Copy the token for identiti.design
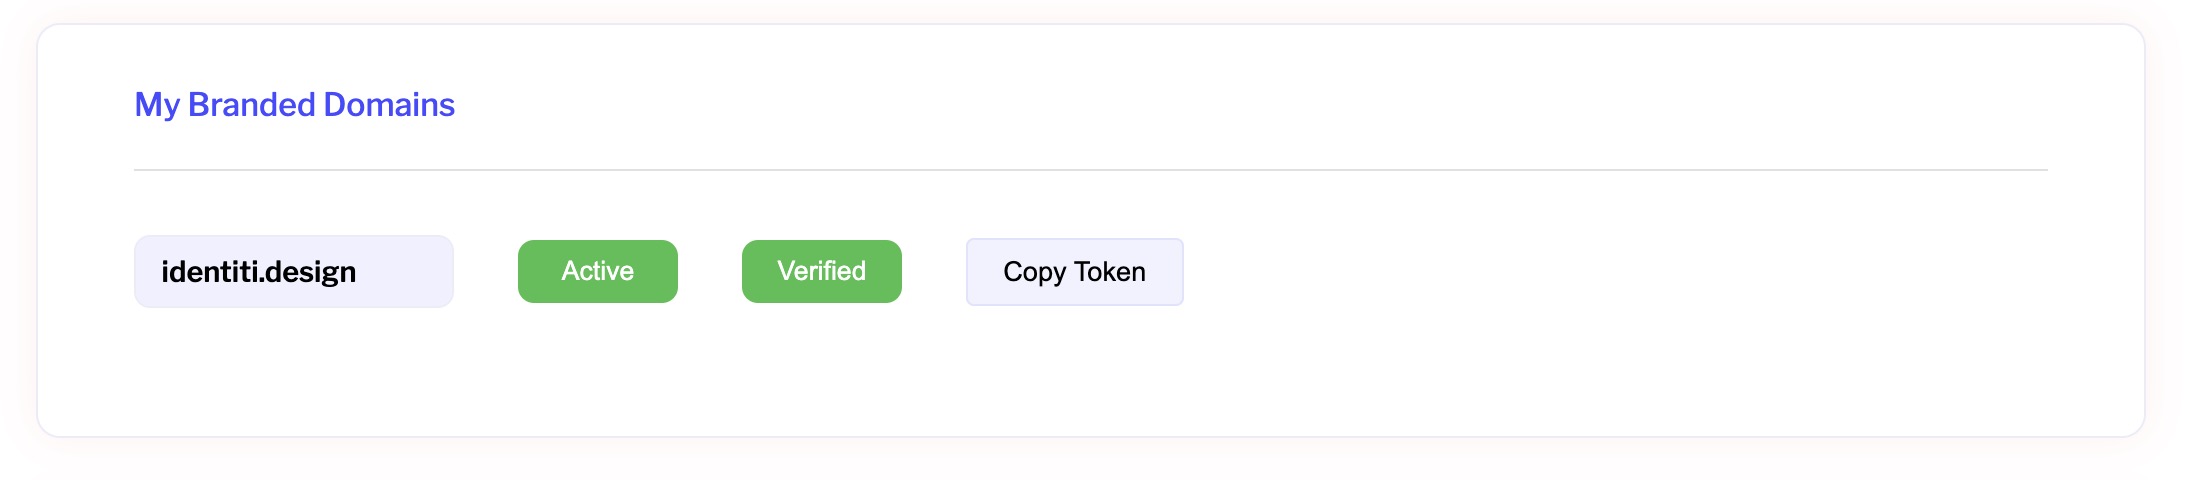 [1074, 272]
